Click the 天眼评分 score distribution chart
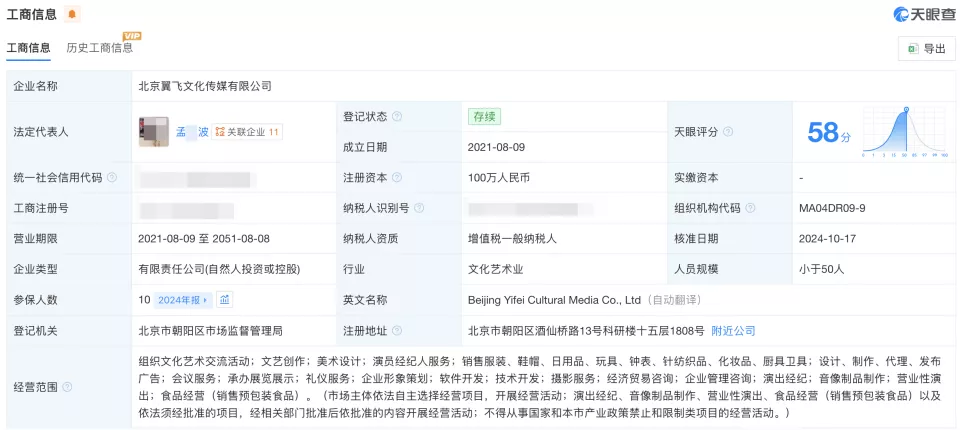Screen dimensions: 960x430 905,132
